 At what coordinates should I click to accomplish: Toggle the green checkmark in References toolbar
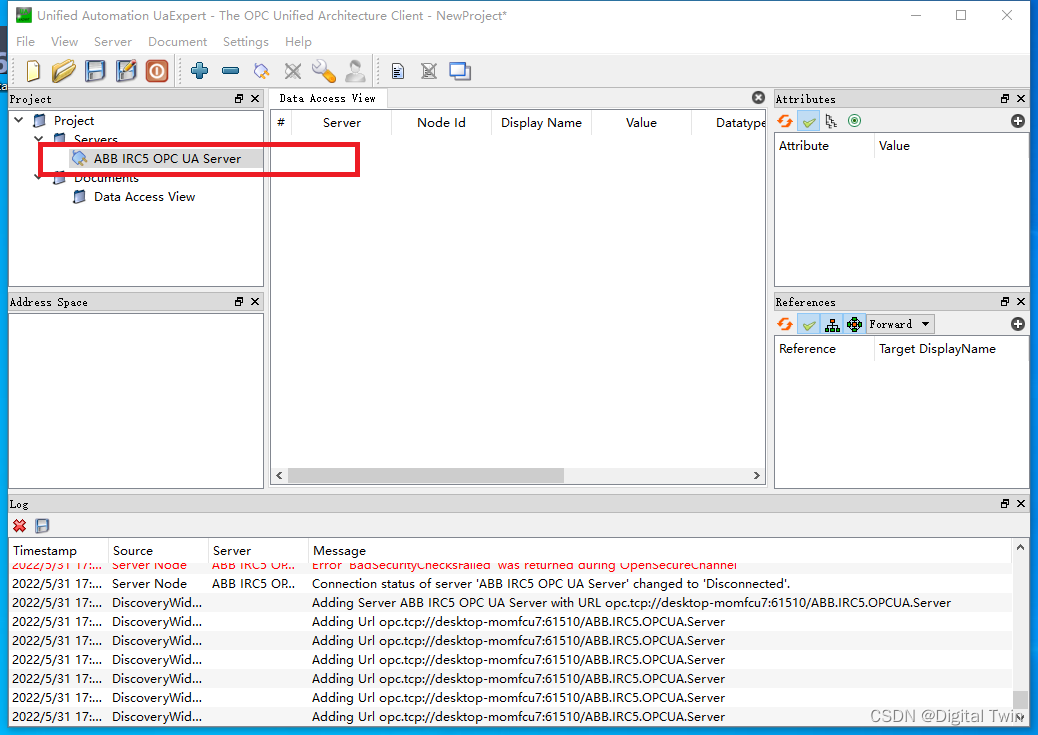pos(808,324)
